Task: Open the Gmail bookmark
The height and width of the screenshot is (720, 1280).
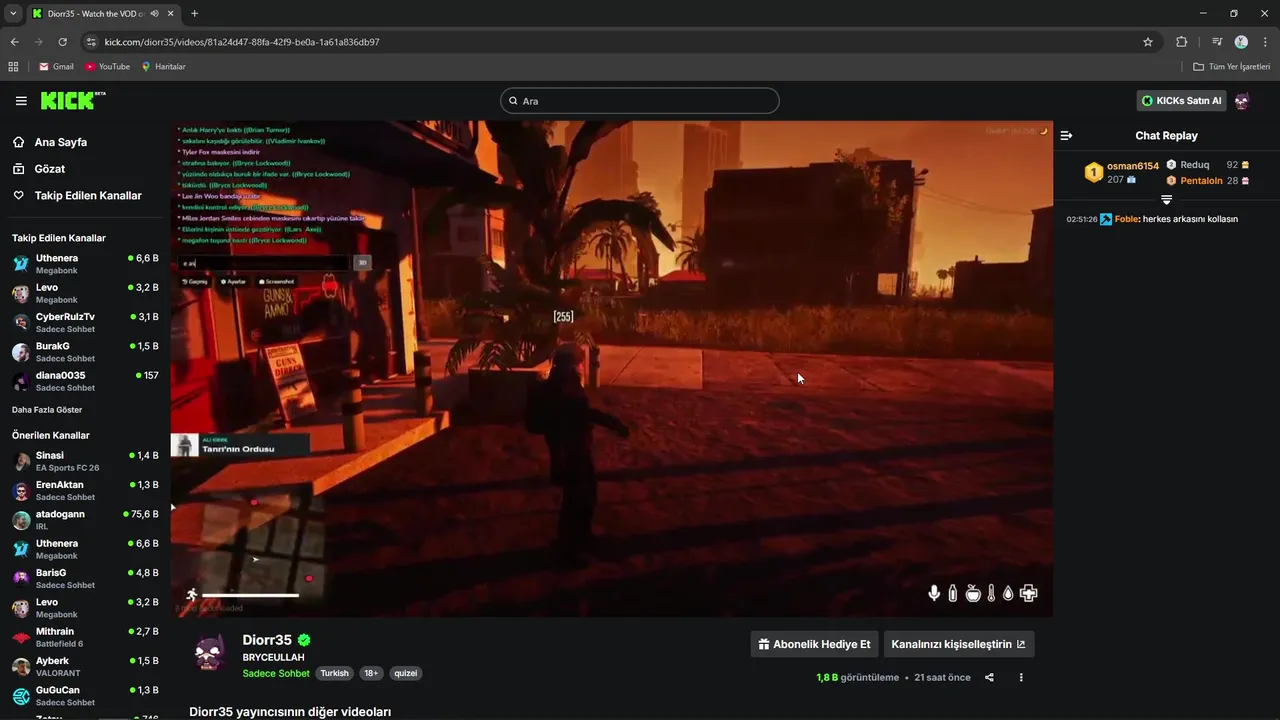Action: click(56, 67)
